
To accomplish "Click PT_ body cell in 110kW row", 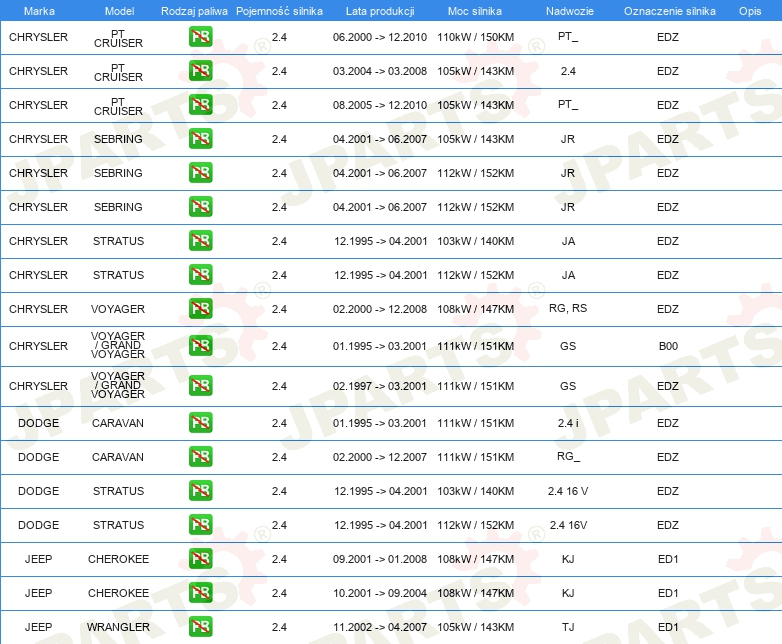I will click(568, 36).
